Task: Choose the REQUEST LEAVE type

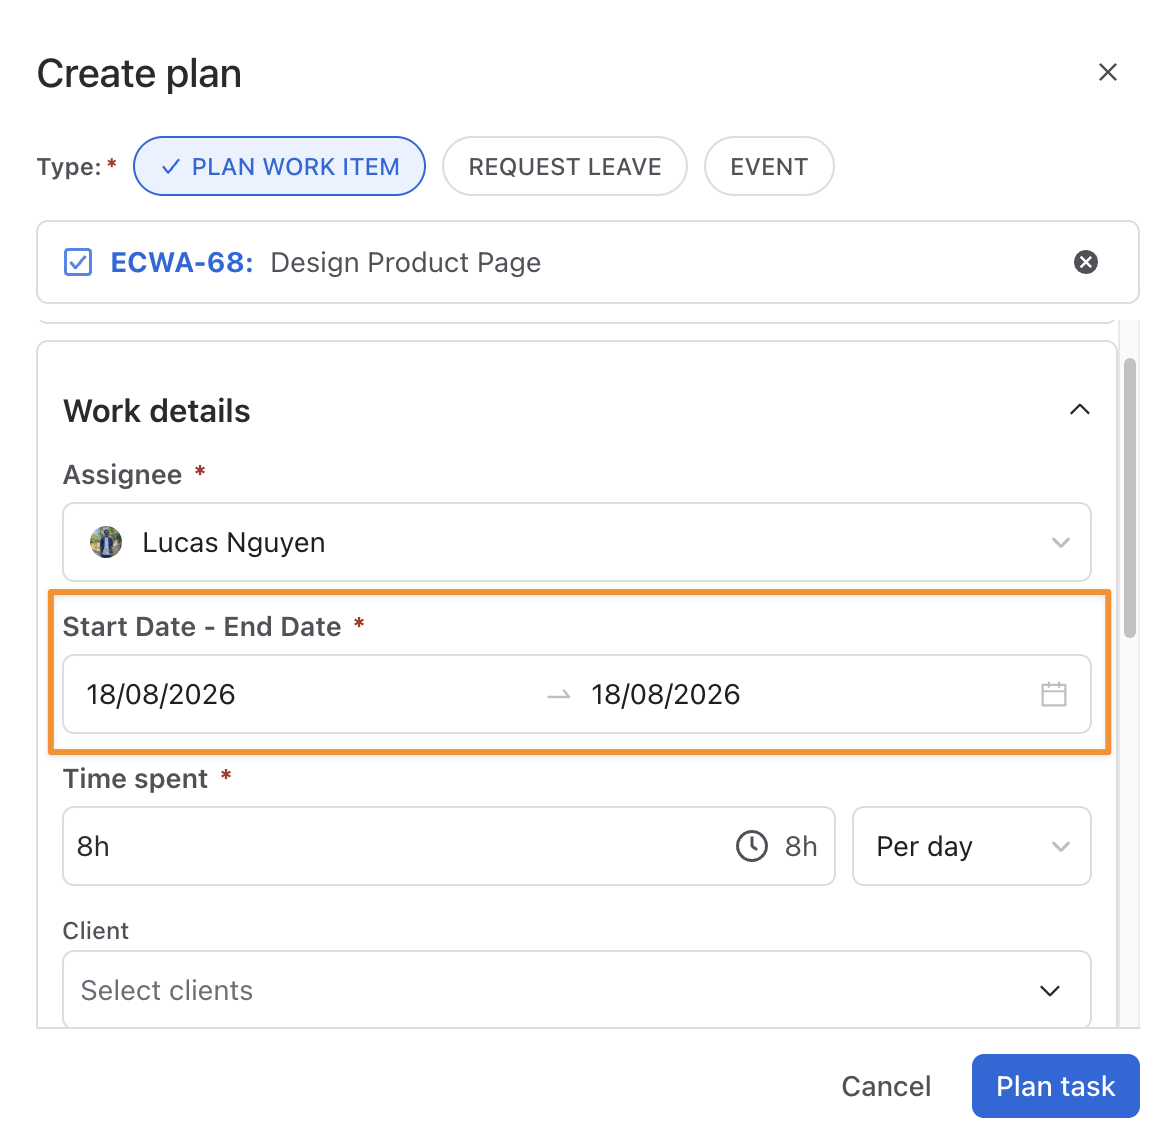Action: 565,166
